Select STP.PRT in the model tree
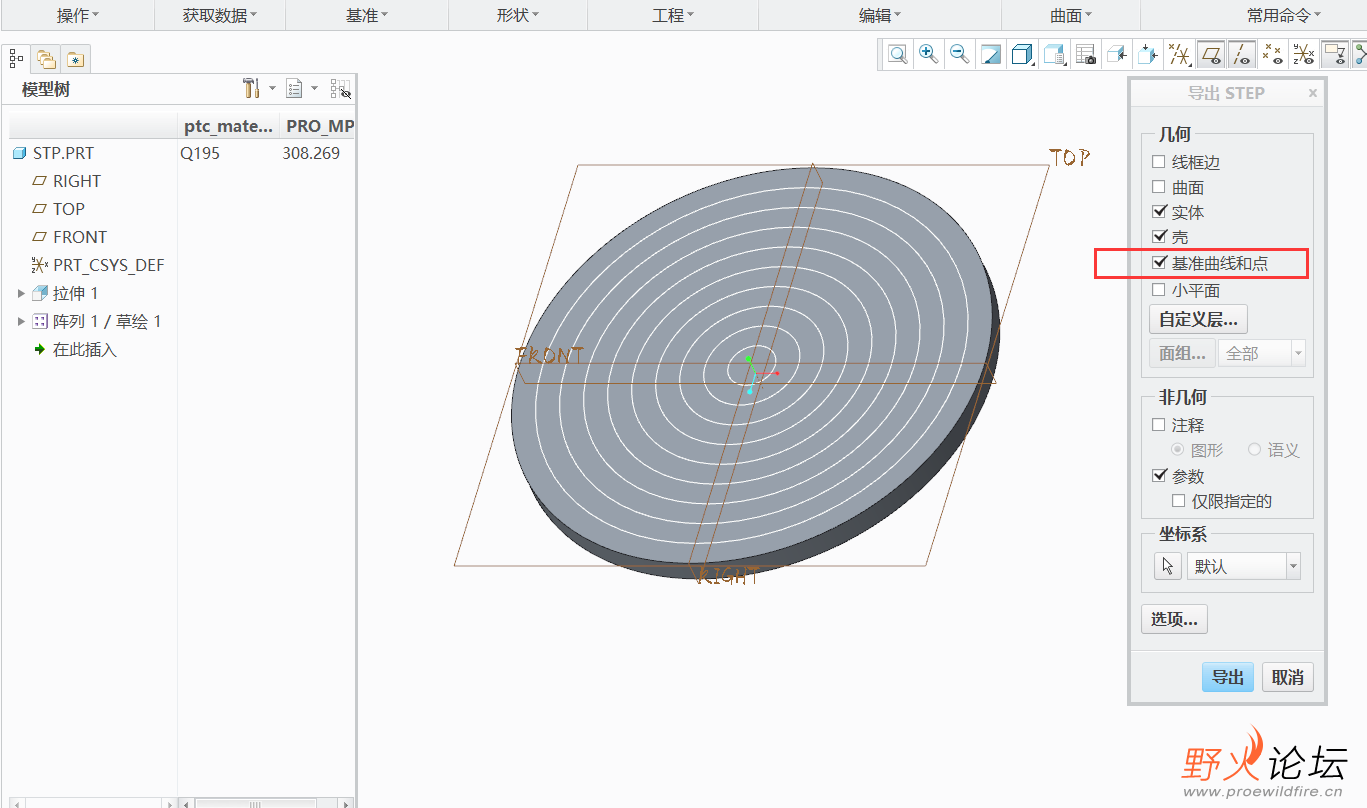This screenshot has height=808, width=1367. [64, 153]
